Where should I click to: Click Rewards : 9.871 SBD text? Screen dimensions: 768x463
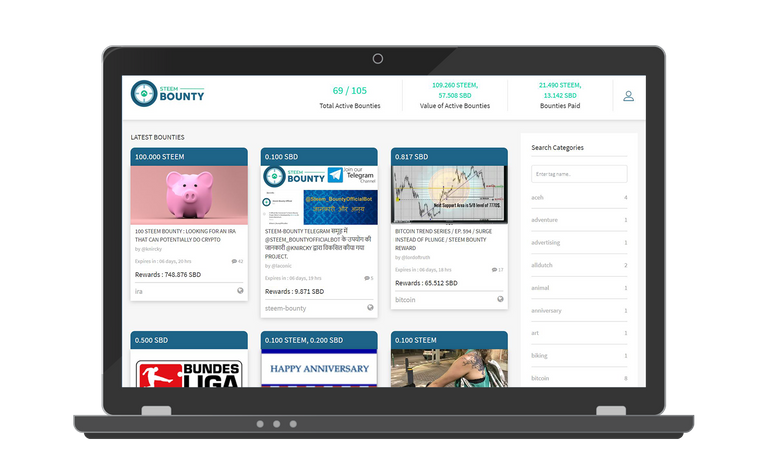pos(294,292)
